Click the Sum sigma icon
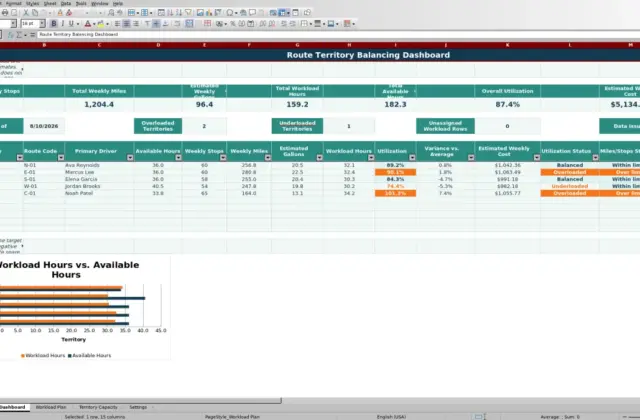The image size is (640, 420). [x=19, y=35]
